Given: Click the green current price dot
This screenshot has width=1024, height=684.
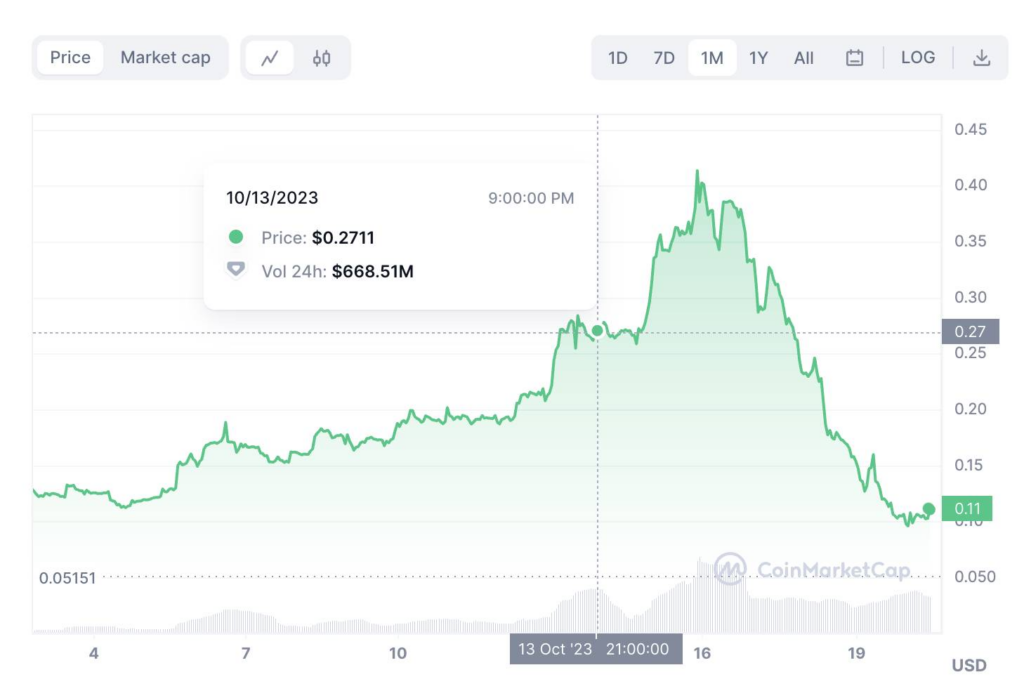Looking at the screenshot, I should 929,509.
